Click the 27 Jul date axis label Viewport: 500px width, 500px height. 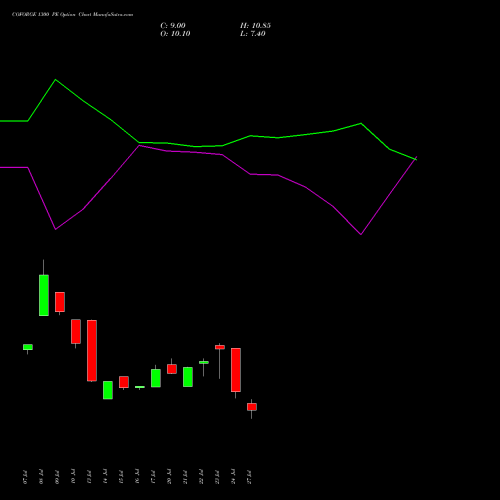tap(249, 477)
